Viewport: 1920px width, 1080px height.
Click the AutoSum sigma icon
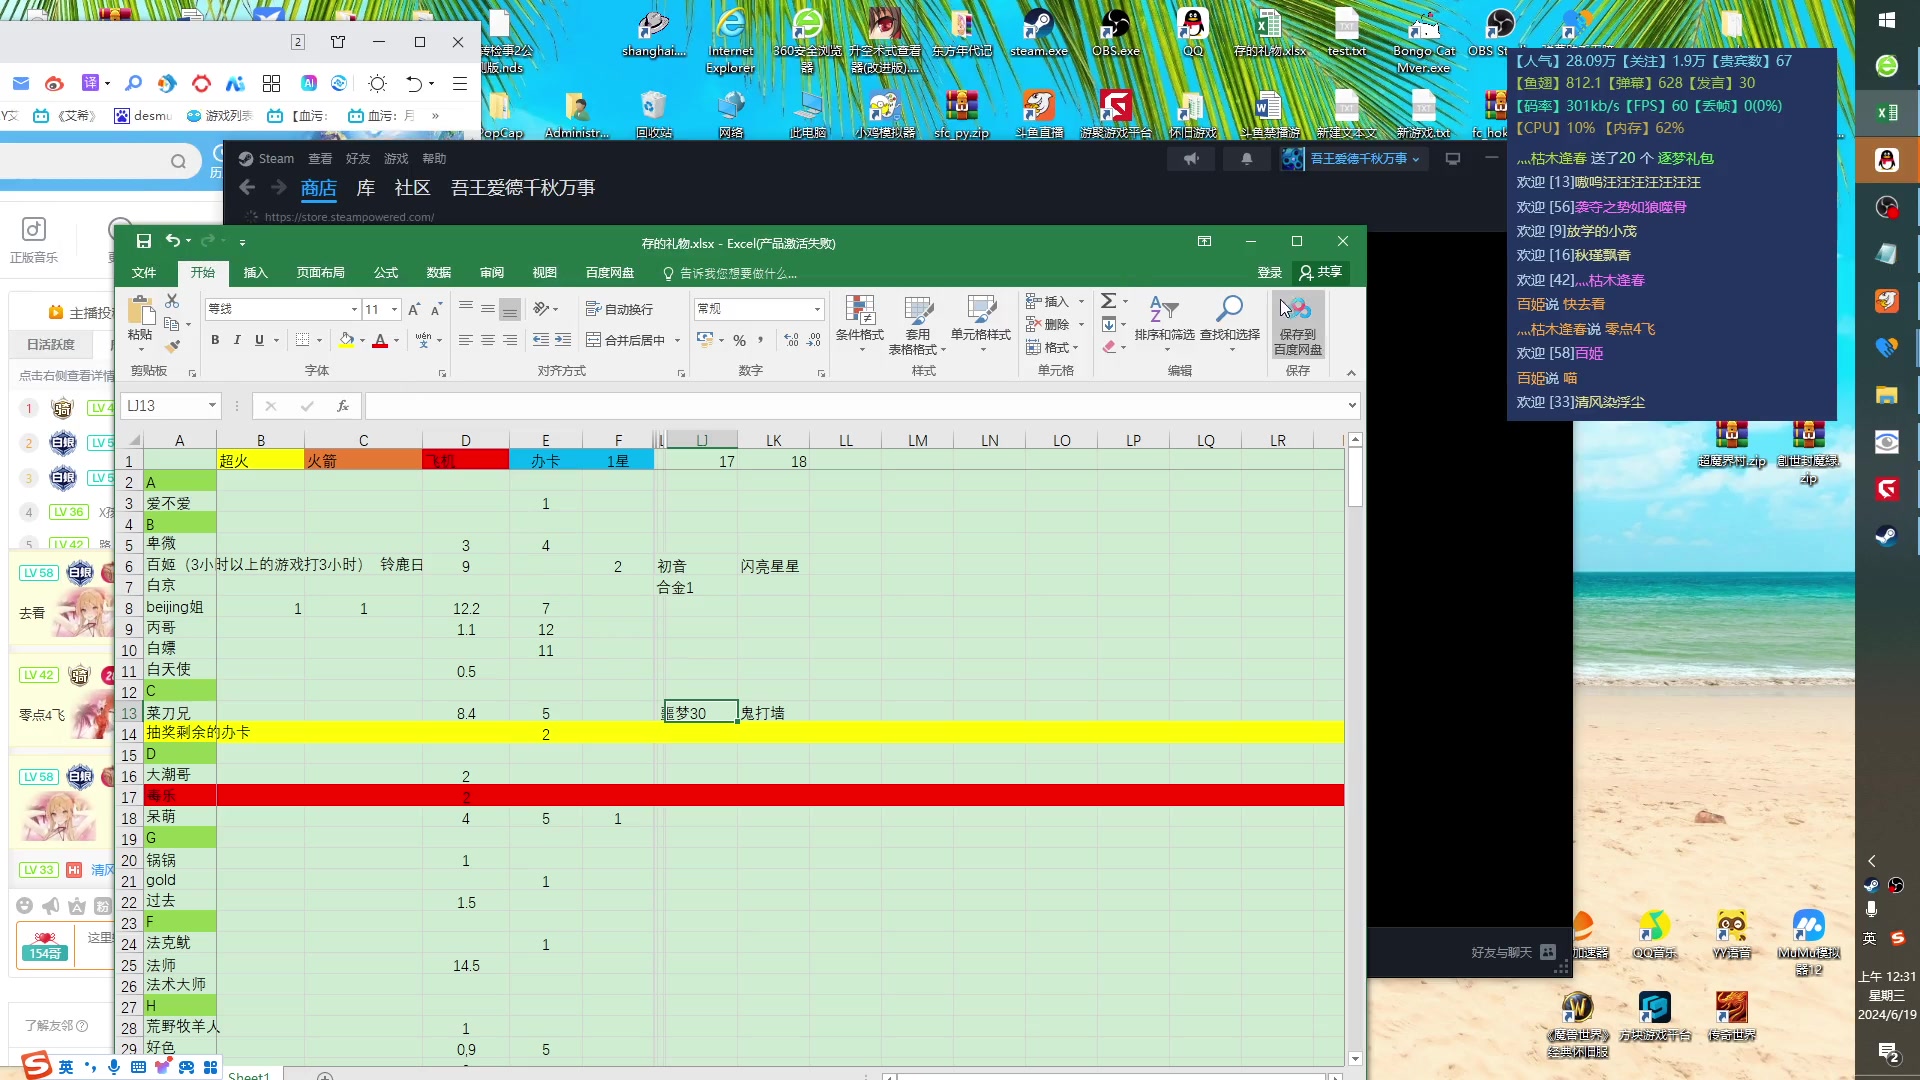(1108, 301)
